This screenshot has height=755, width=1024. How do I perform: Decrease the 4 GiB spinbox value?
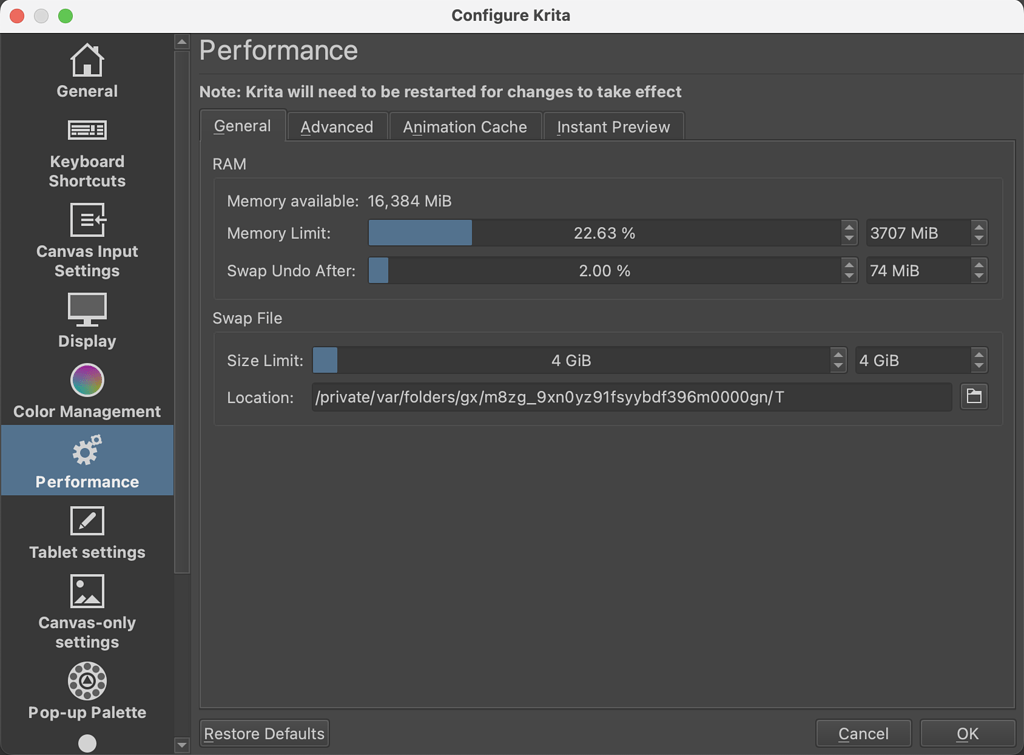tap(978, 366)
